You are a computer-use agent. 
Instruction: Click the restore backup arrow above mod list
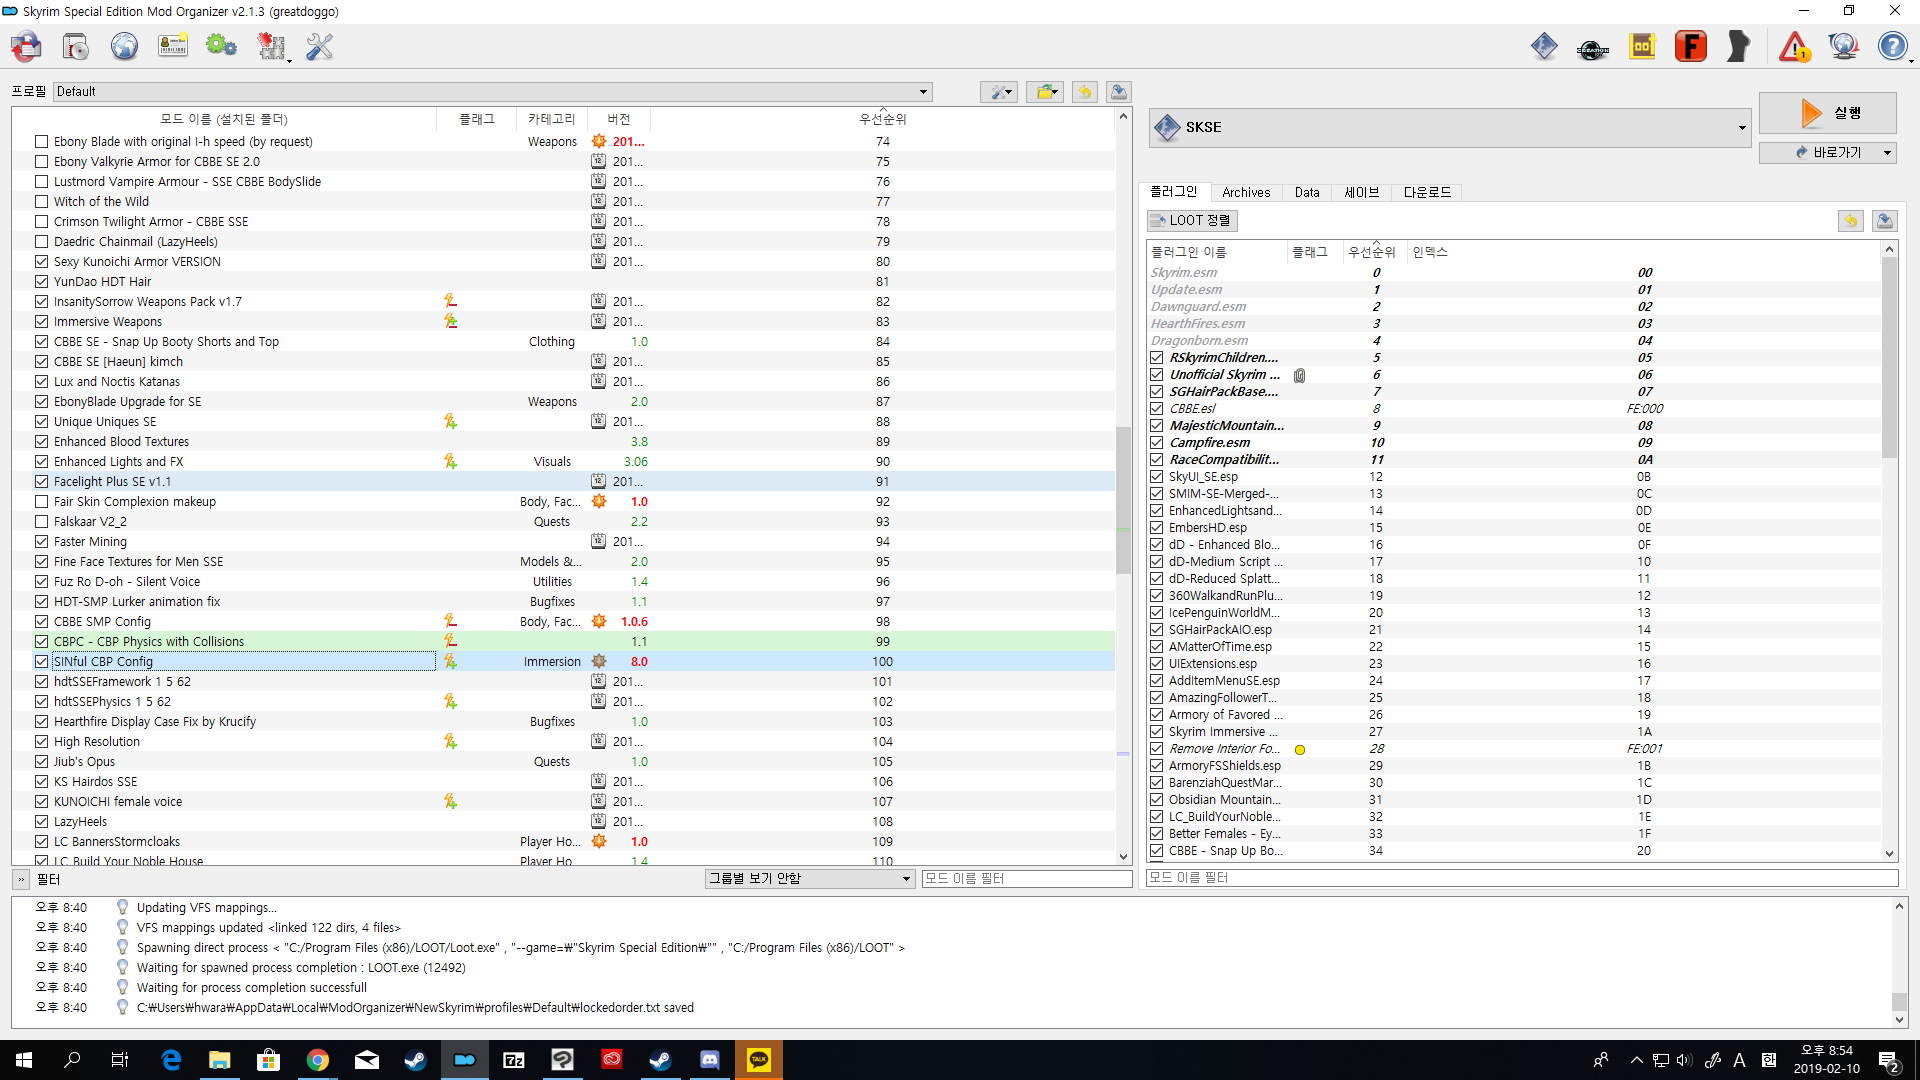1085,92
